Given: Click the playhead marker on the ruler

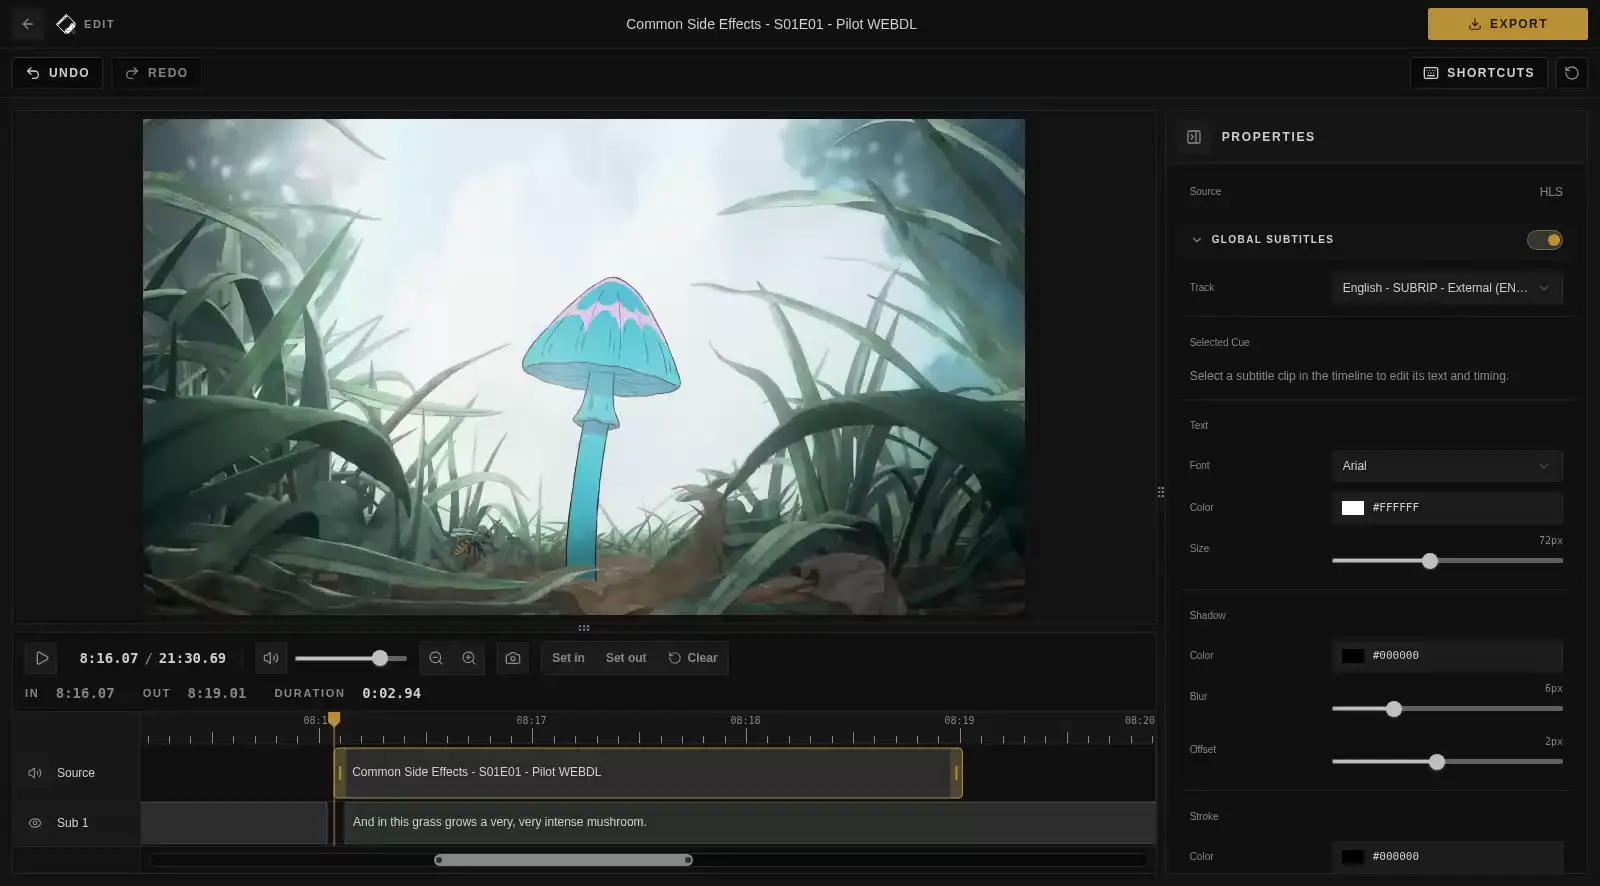Looking at the screenshot, I should pyautogui.click(x=334, y=719).
